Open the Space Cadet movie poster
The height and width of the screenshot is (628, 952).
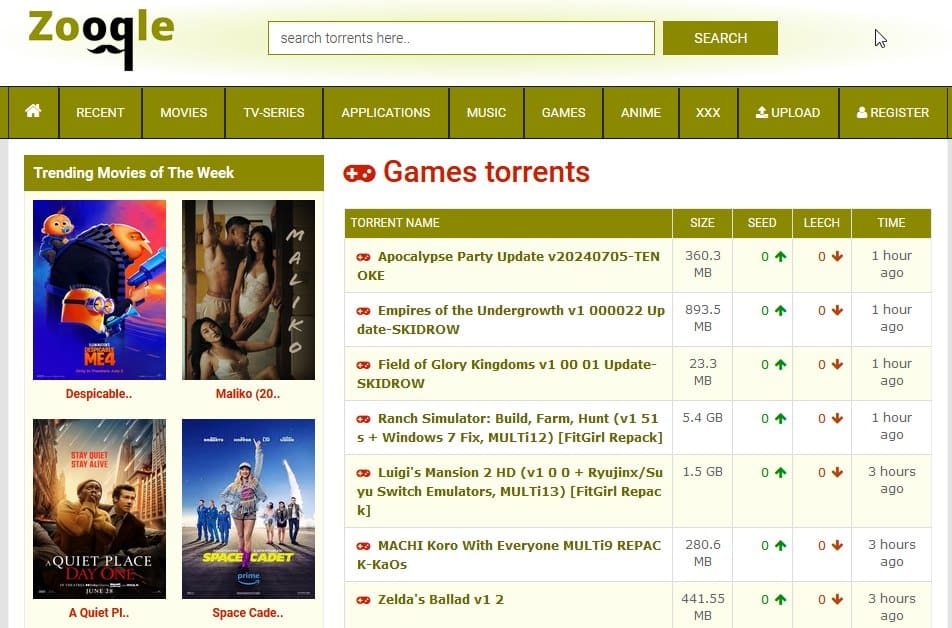coord(248,509)
